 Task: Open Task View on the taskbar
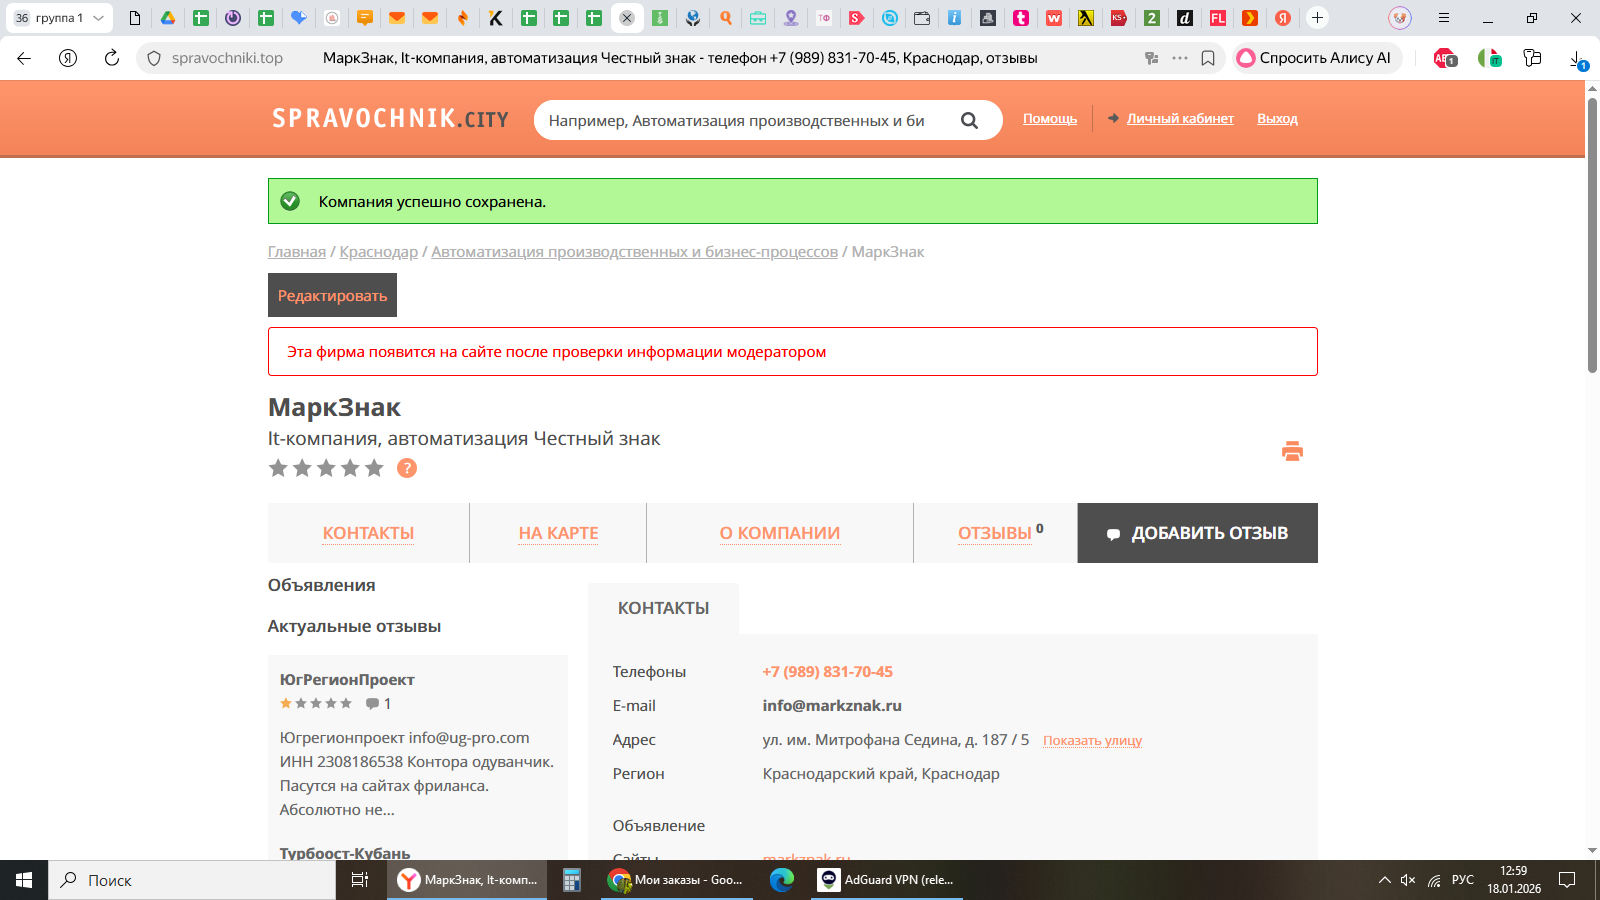tap(360, 880)
